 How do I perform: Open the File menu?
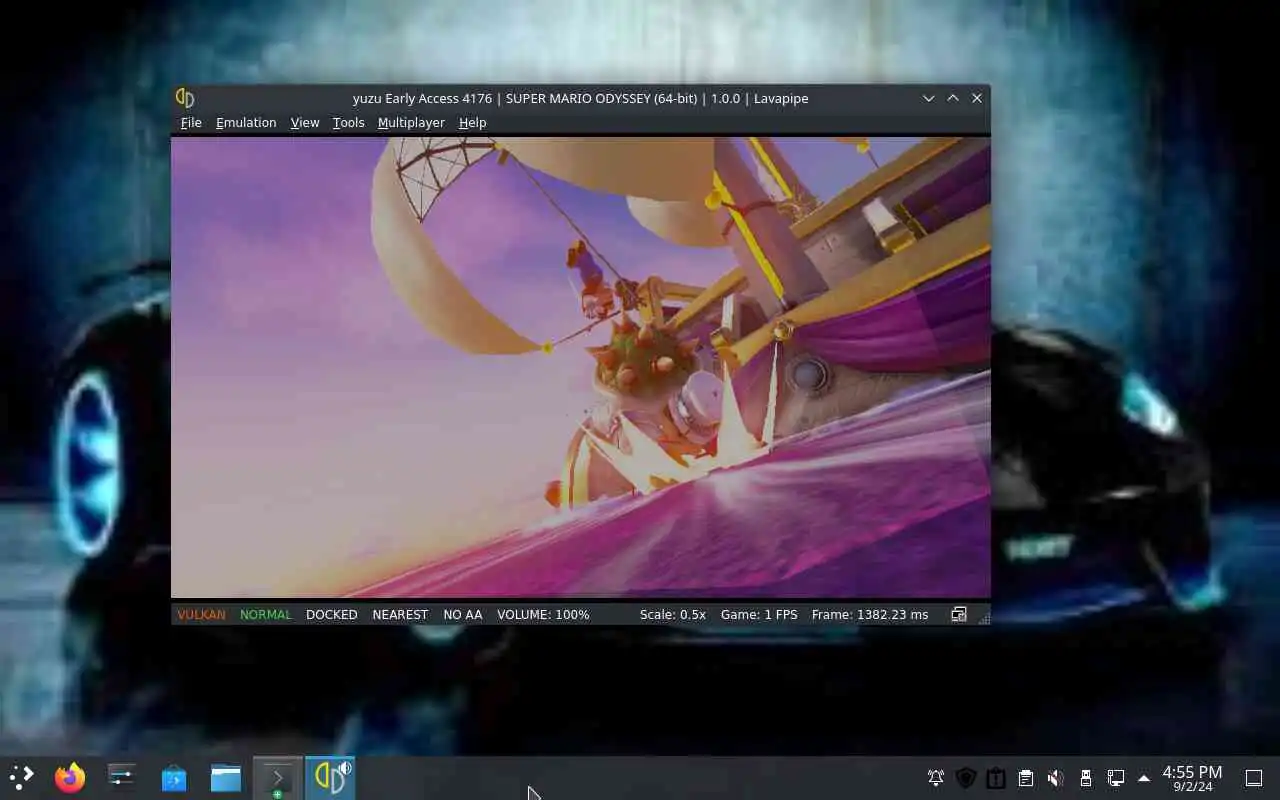(191, 122)
